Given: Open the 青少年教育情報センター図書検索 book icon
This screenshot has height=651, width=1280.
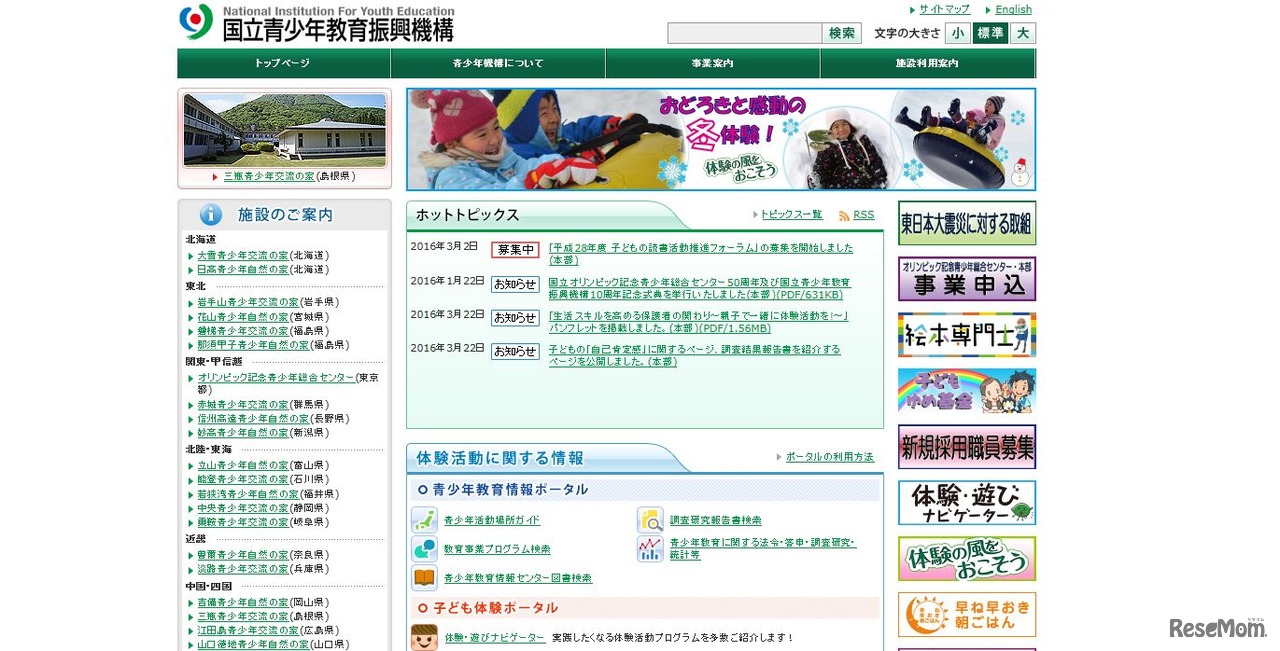Looking at the screenshot, I should pyautogui.click(x=422, y=578).
